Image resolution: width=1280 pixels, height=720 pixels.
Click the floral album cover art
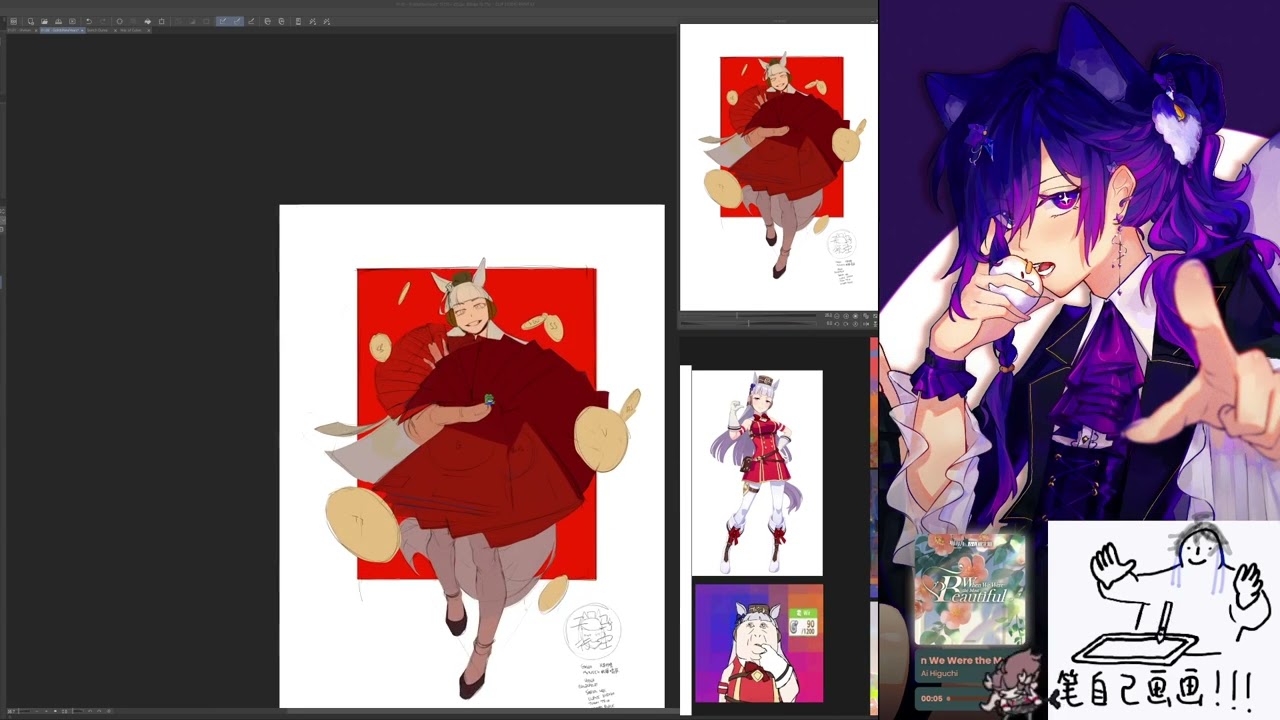pyautogui.click(x=970, y=590)
